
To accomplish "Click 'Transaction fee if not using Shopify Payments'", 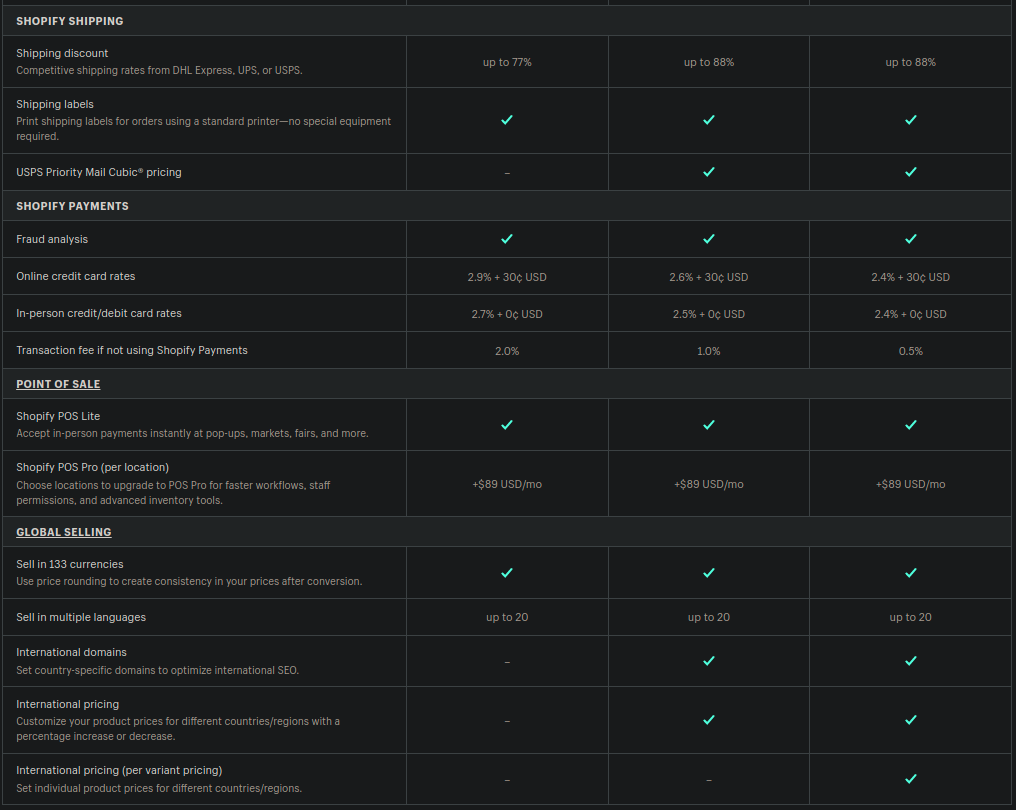I will pyautogui.click(x=132, y=350).
